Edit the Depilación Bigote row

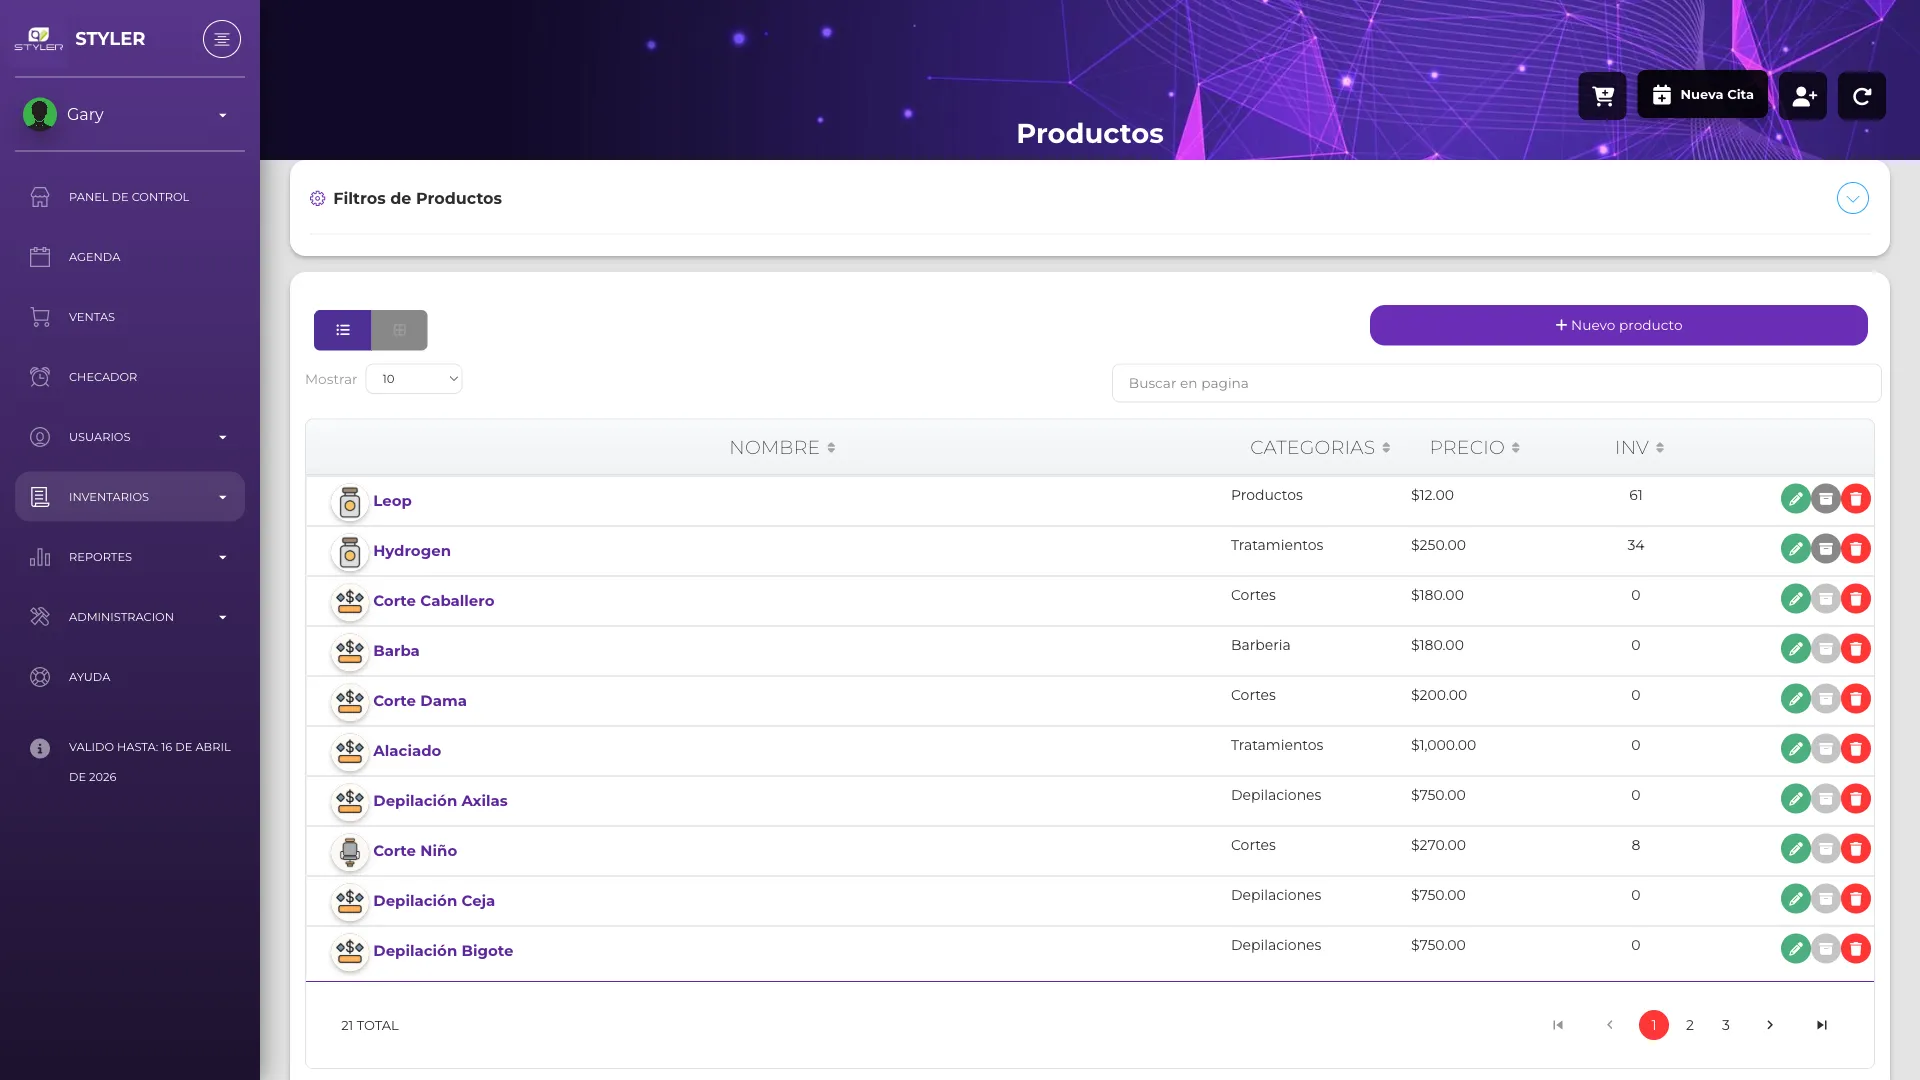coord(1795,948)
